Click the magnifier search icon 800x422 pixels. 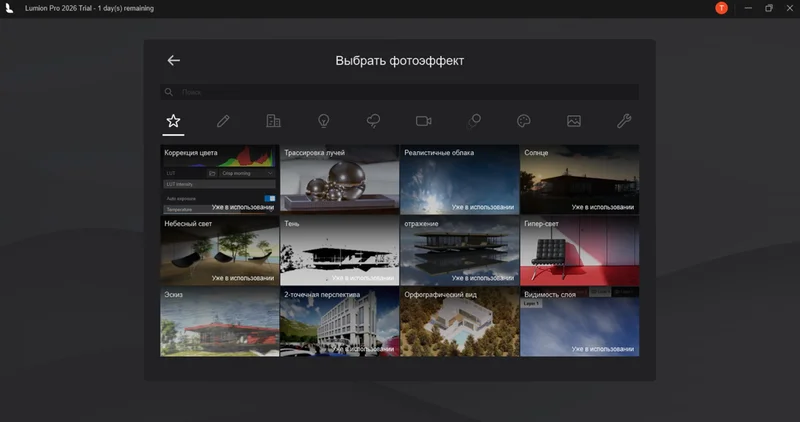coord(169,92)
